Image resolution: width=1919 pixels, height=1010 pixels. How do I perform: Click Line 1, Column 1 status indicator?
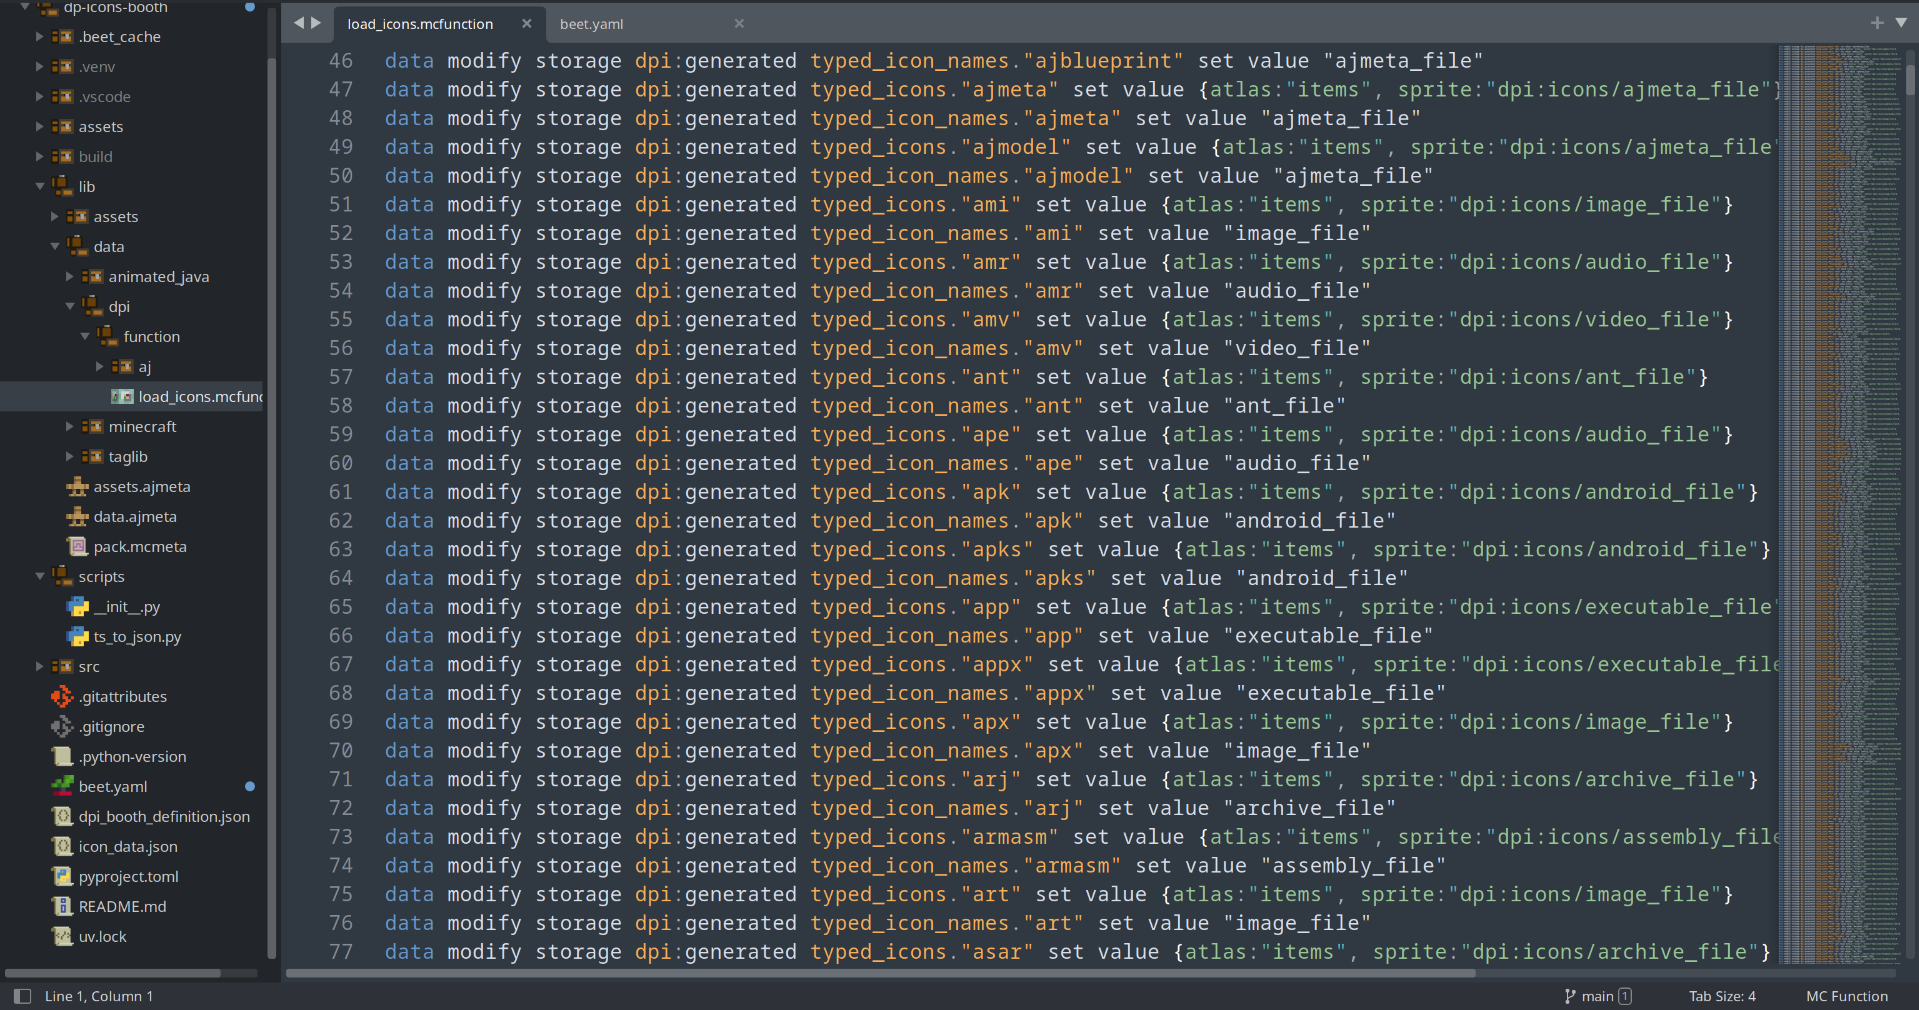click(99, 996)
